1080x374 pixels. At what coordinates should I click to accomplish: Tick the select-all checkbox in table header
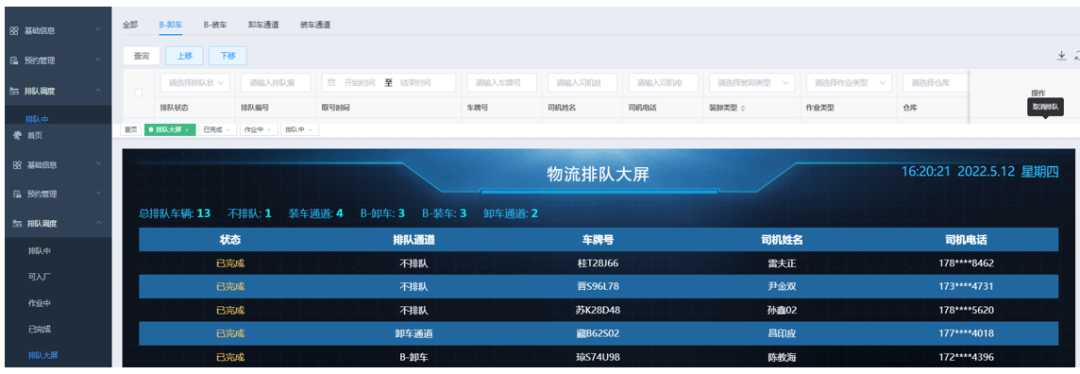[138, 93]
